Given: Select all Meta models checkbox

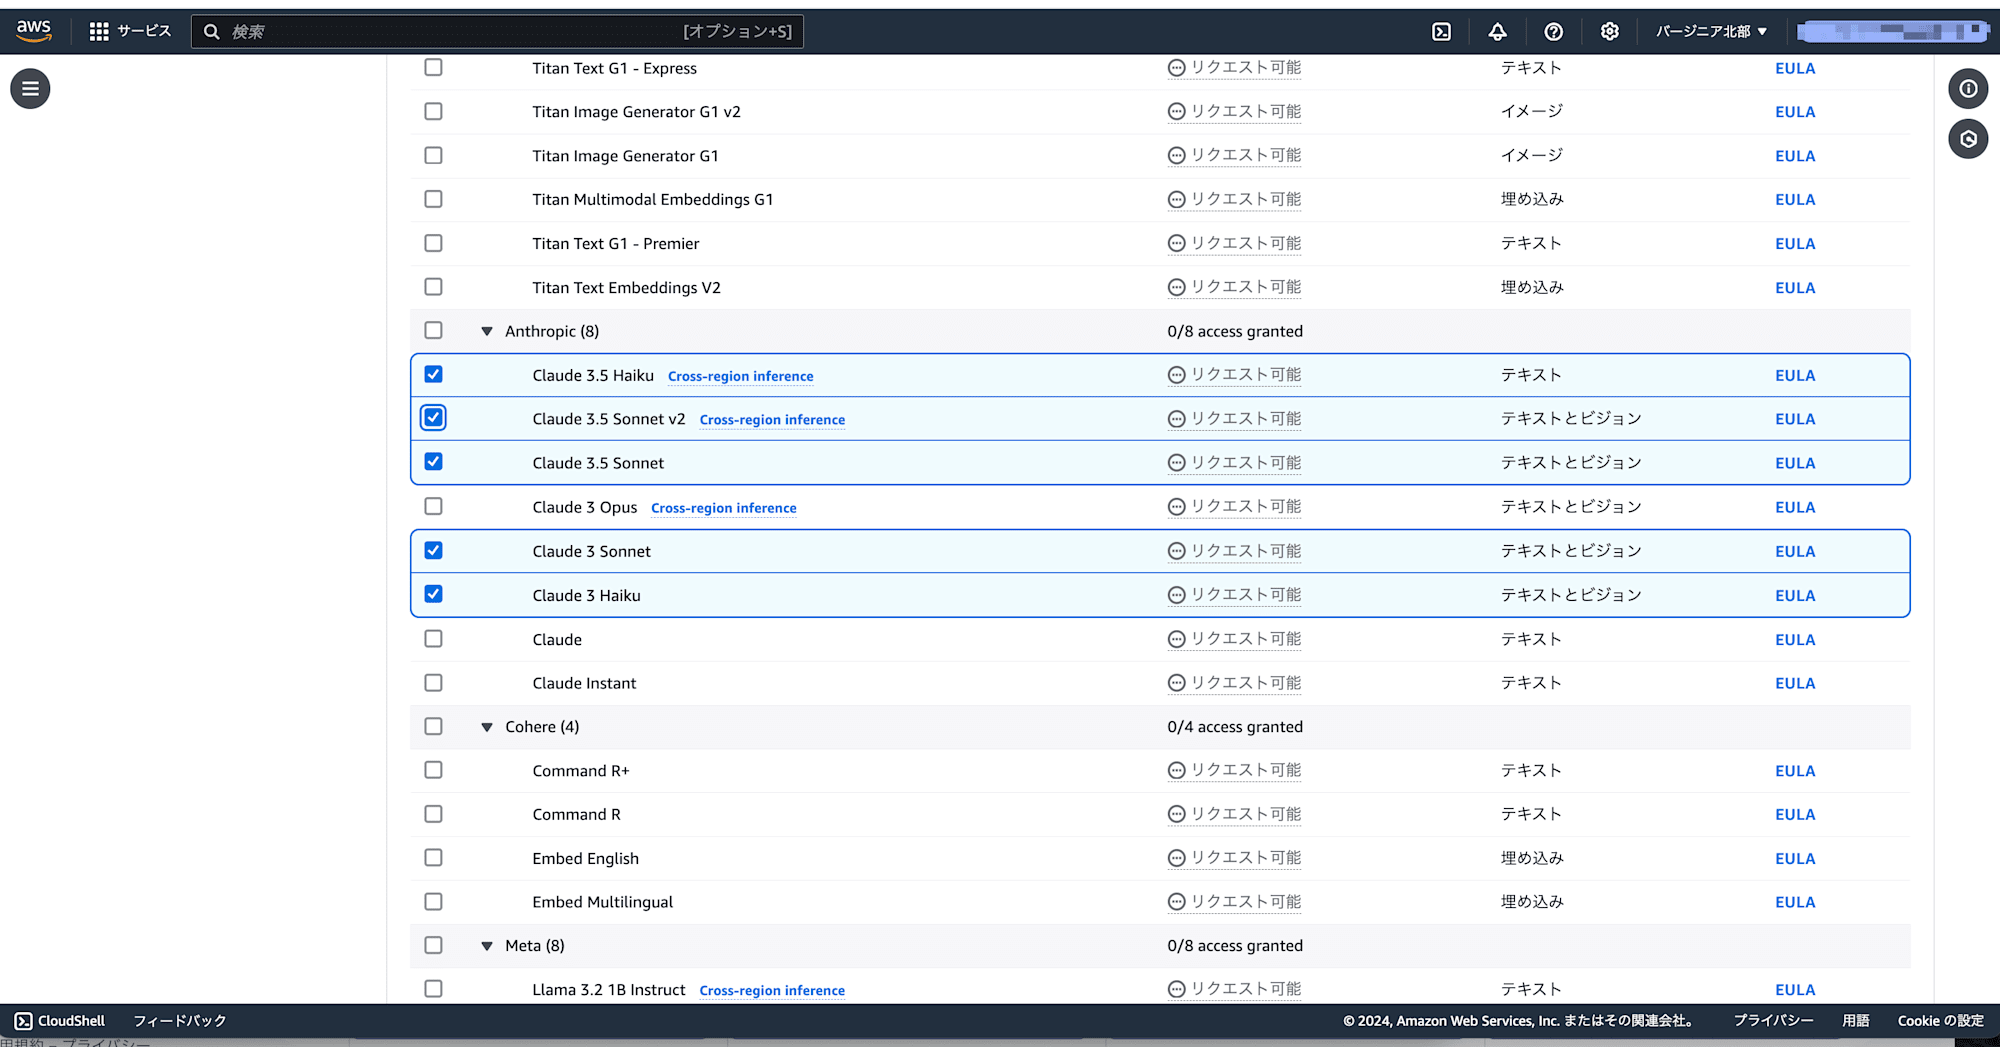Looking at the screenshot, I should 433,945.
